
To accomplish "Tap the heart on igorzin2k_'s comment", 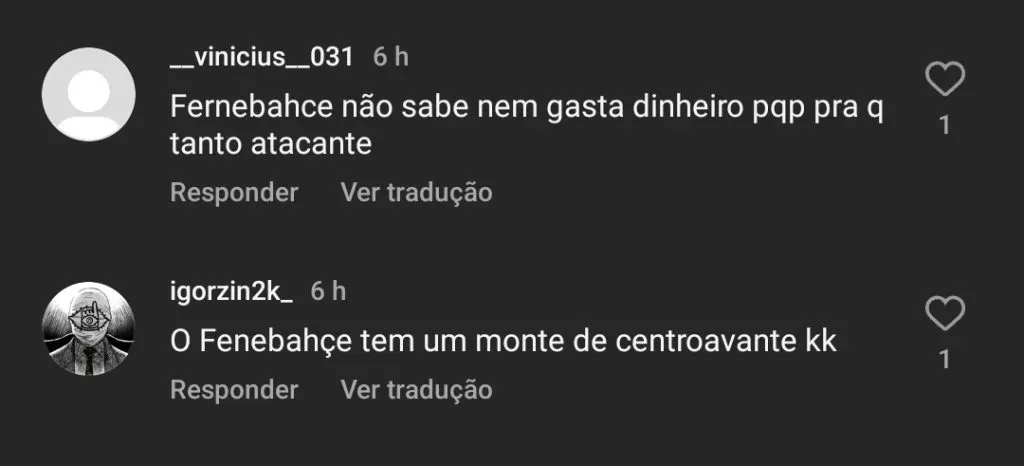I will (x=945, y=315).
